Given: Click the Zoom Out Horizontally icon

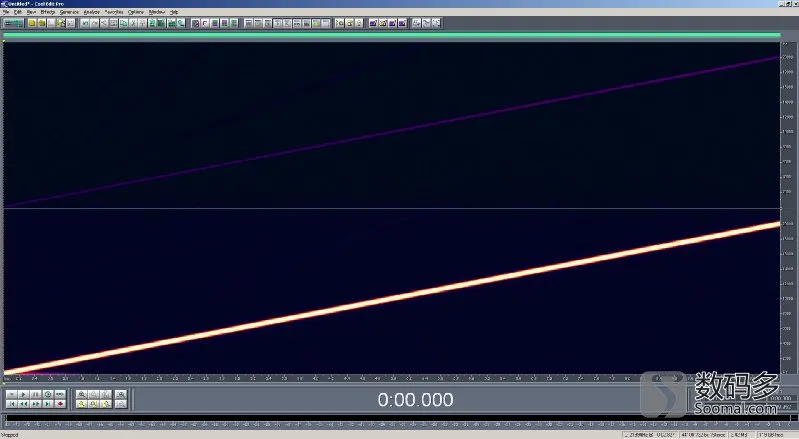Looking at the screenshot, I should coord(94,394).
